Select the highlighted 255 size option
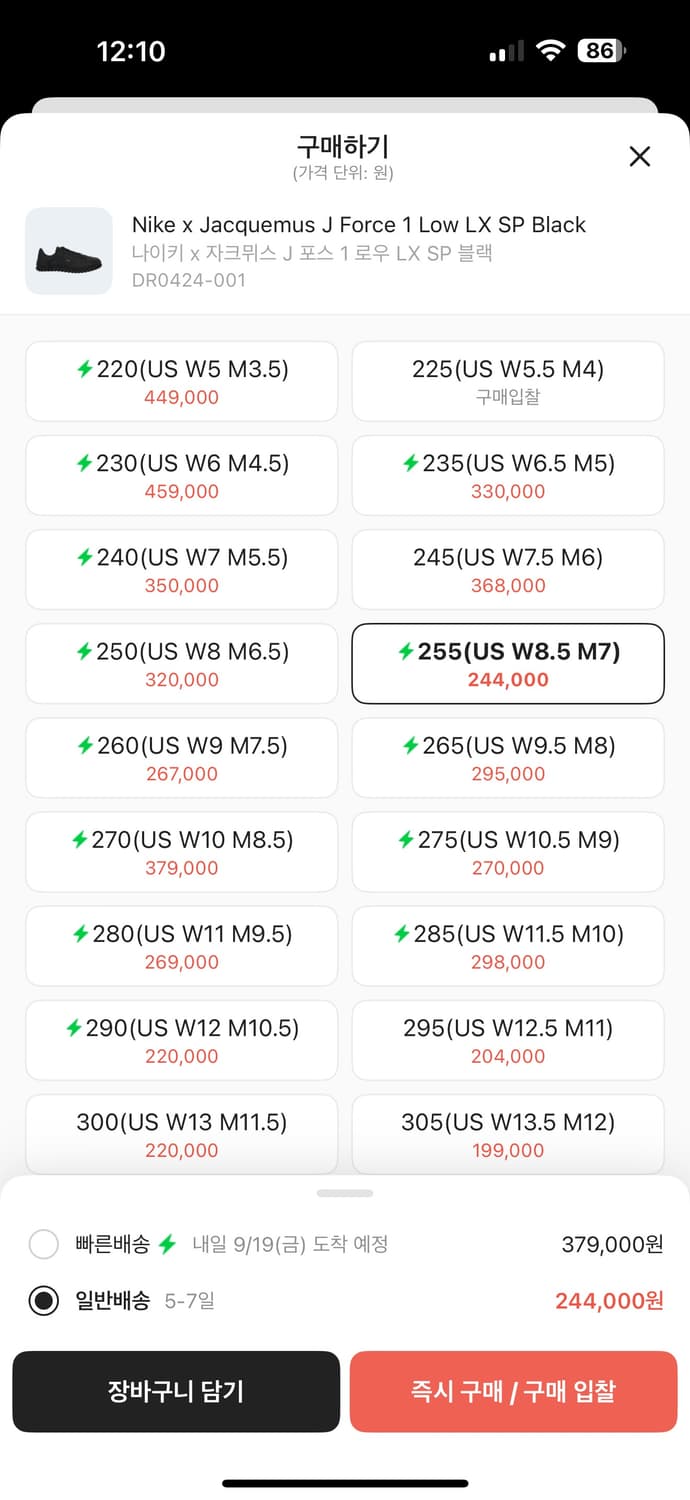Screen dimensions: 690x1500 [x=508, y=663]
